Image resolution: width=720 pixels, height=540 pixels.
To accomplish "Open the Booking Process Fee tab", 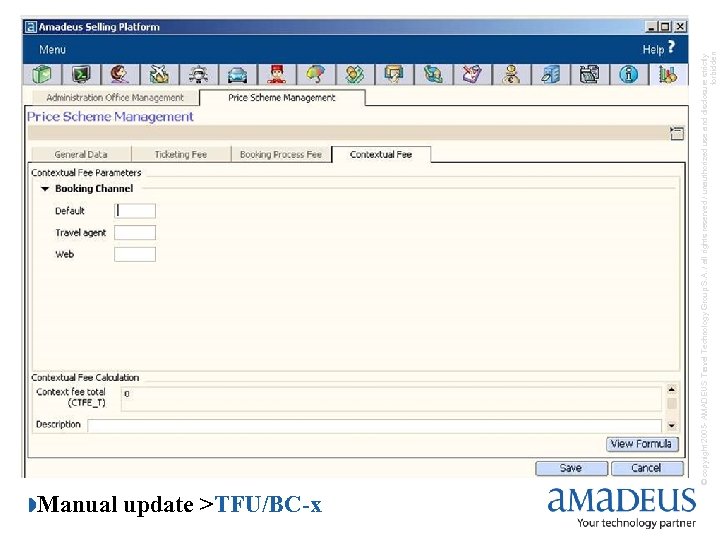I will coord(281,154).
